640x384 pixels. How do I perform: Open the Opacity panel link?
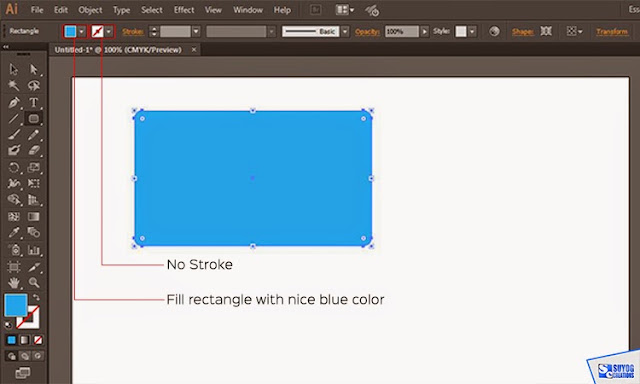[367, 31]
